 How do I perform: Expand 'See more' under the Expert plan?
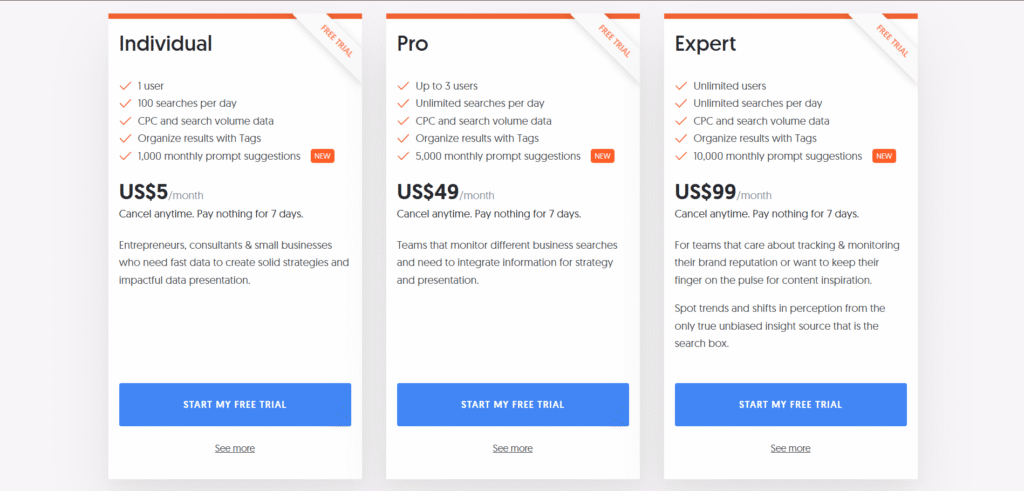(x=791, y=448)
